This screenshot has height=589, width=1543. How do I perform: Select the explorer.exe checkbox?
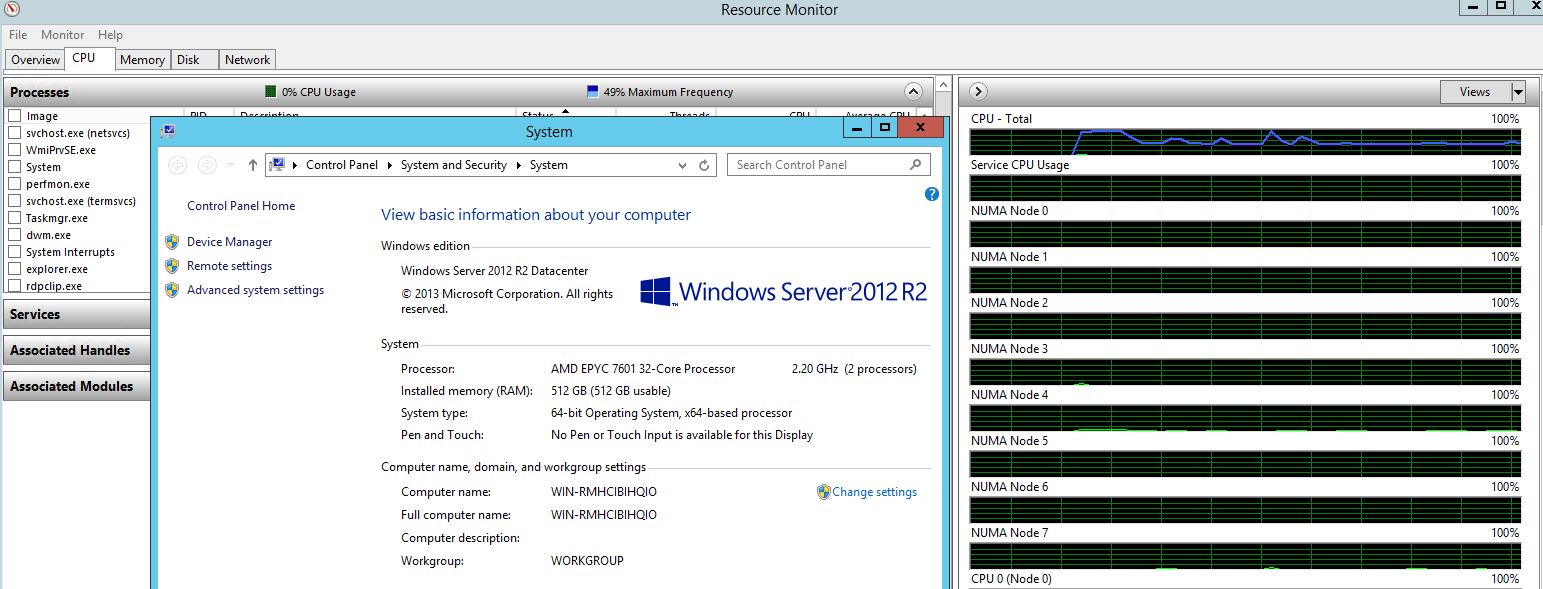[x=15, y=269]
